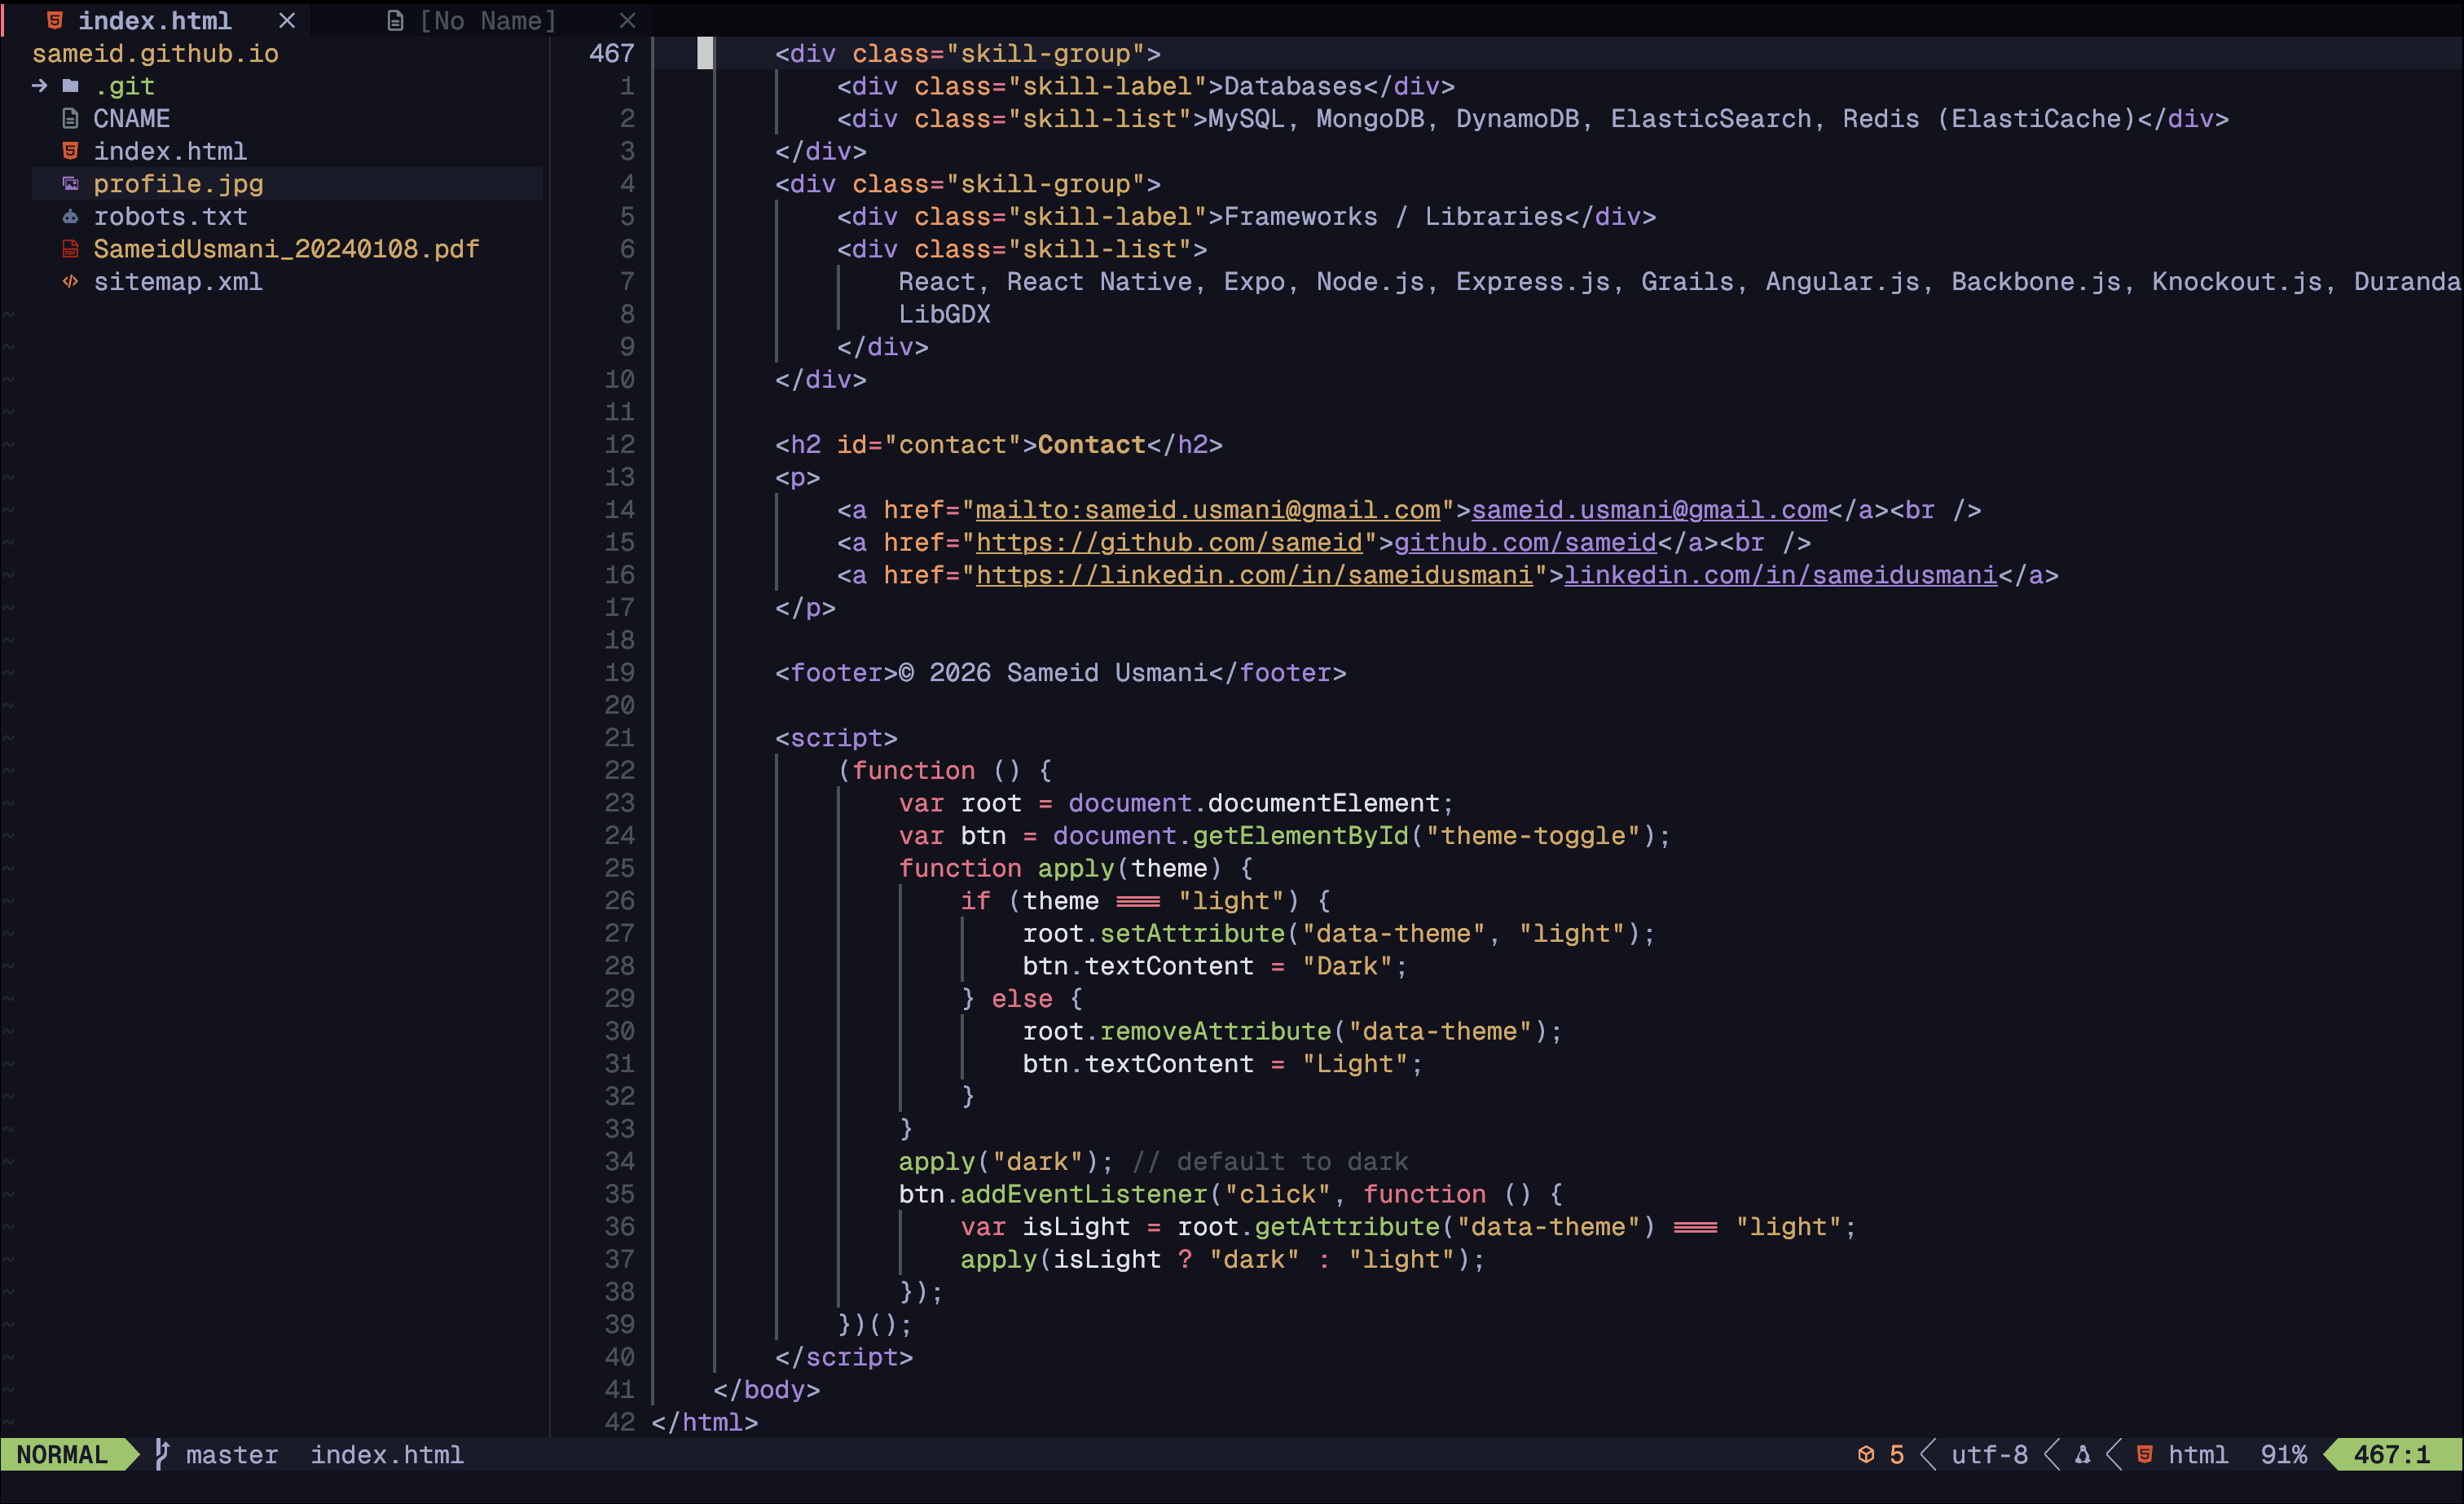Expand the .git folder arrow
This screenshot has width=2464, height=1504.
(39, 86)
